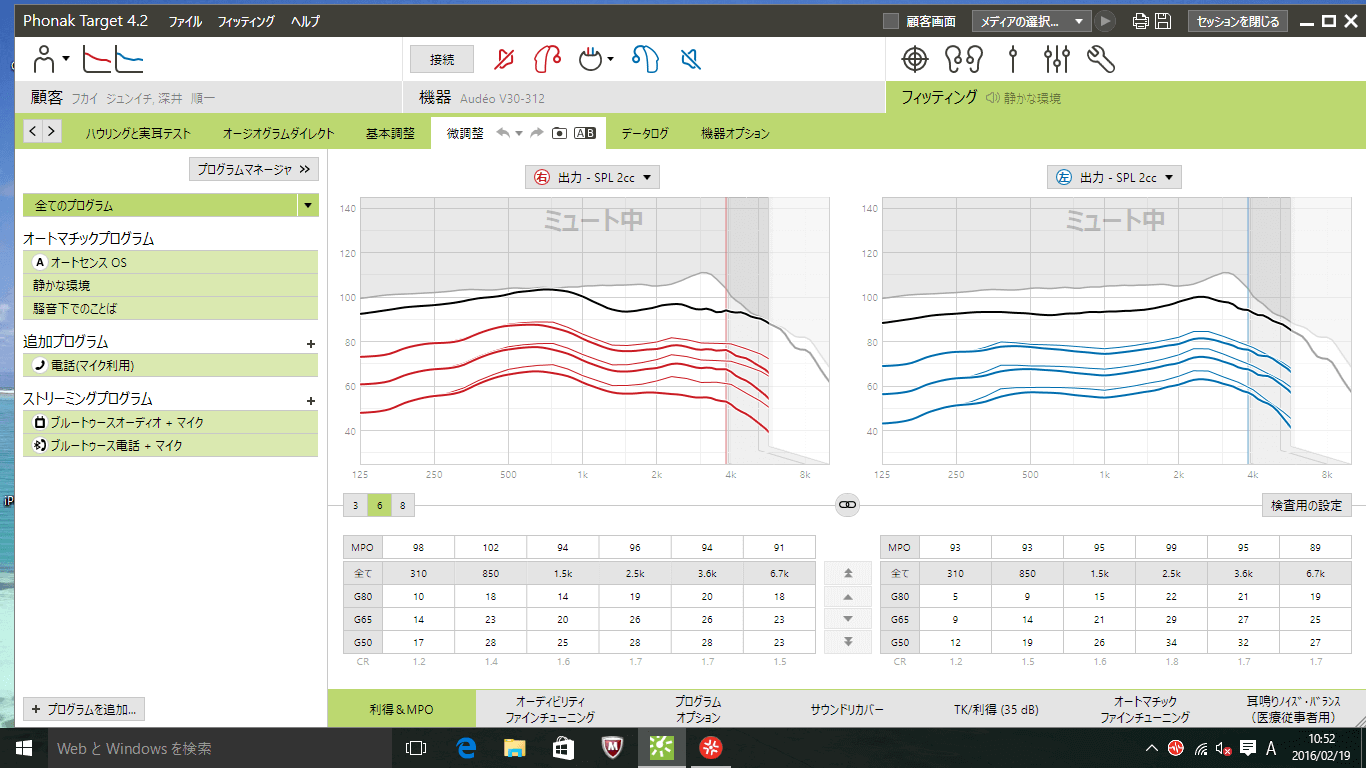Switch to オージオグラムダイレクト tab
The width and height of the screenshot is (1366, 768).
tap(278, 133)
